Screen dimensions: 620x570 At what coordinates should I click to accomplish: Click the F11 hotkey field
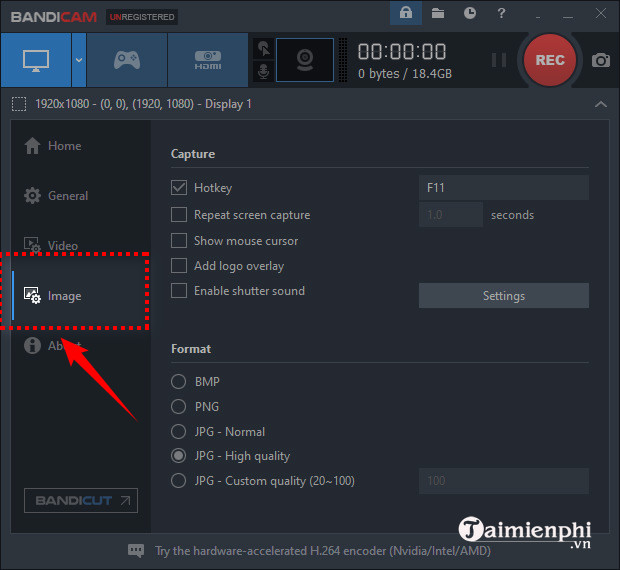point(504,187)
